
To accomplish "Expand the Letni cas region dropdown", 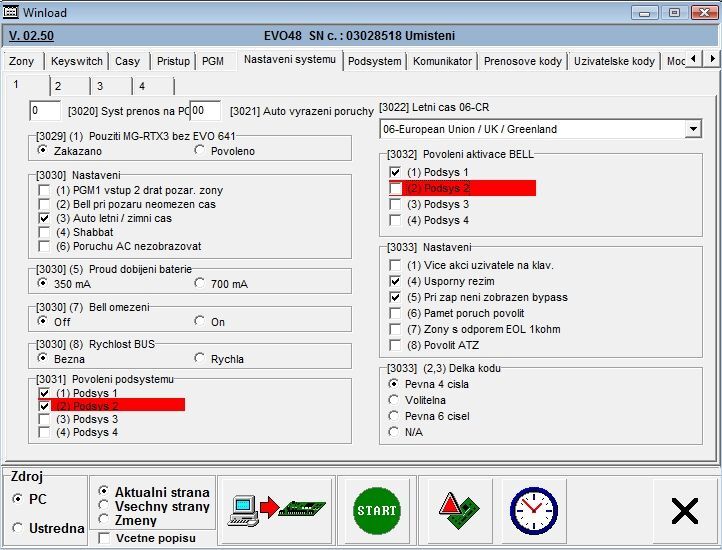I will 693,129.
